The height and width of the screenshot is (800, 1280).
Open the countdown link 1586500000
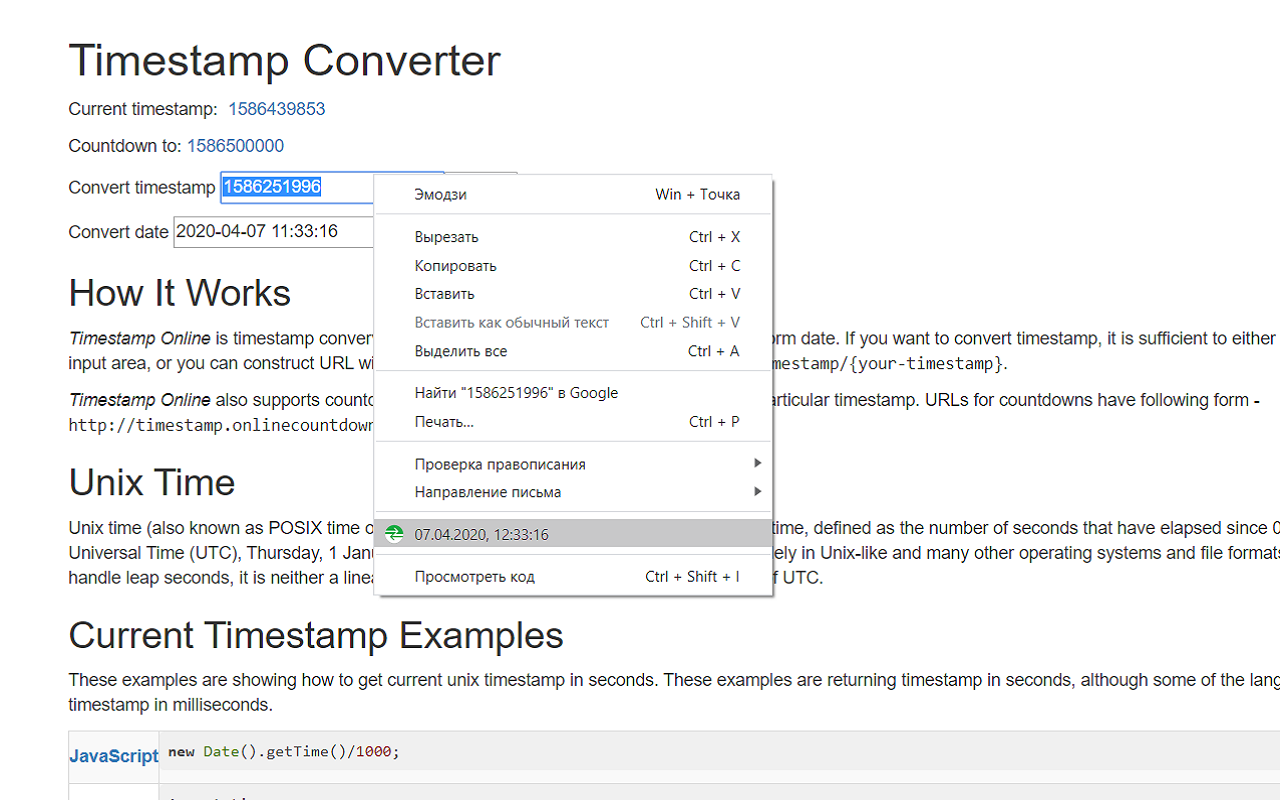coord(235,145)
